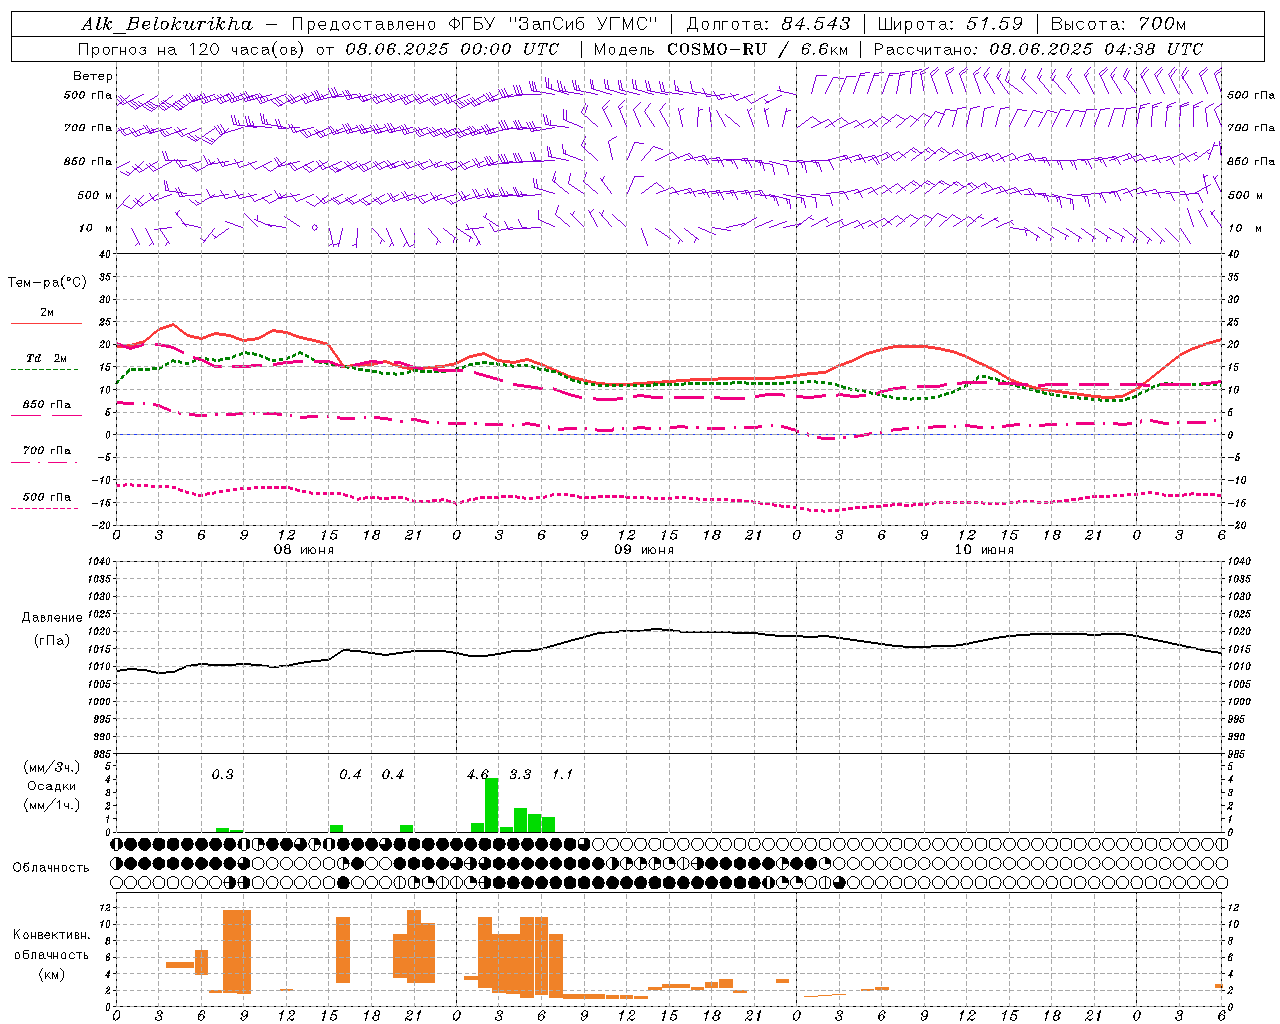This screenshot has width=1280, height=1024.
Task: Click the 4.6 precipitation total
Action: click(x=478, y=774)
